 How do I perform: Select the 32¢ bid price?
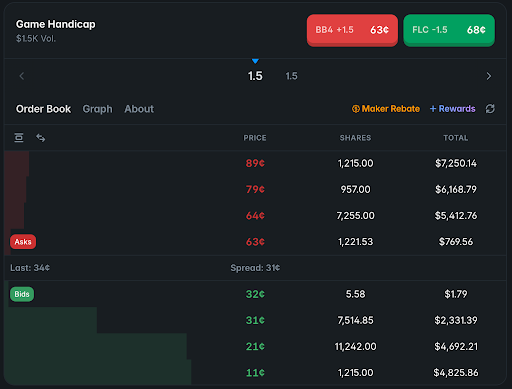[255, 294]
